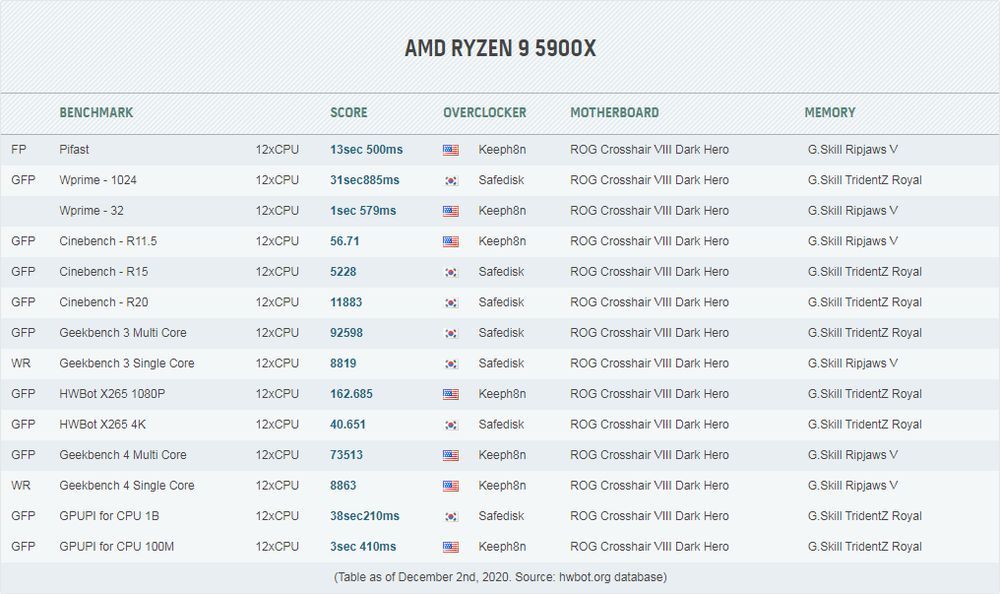The width and height of the screenshot is (1000, 594).
Task: Select the HWBot X265 1080P benchmark name
Action: point(112,394)
